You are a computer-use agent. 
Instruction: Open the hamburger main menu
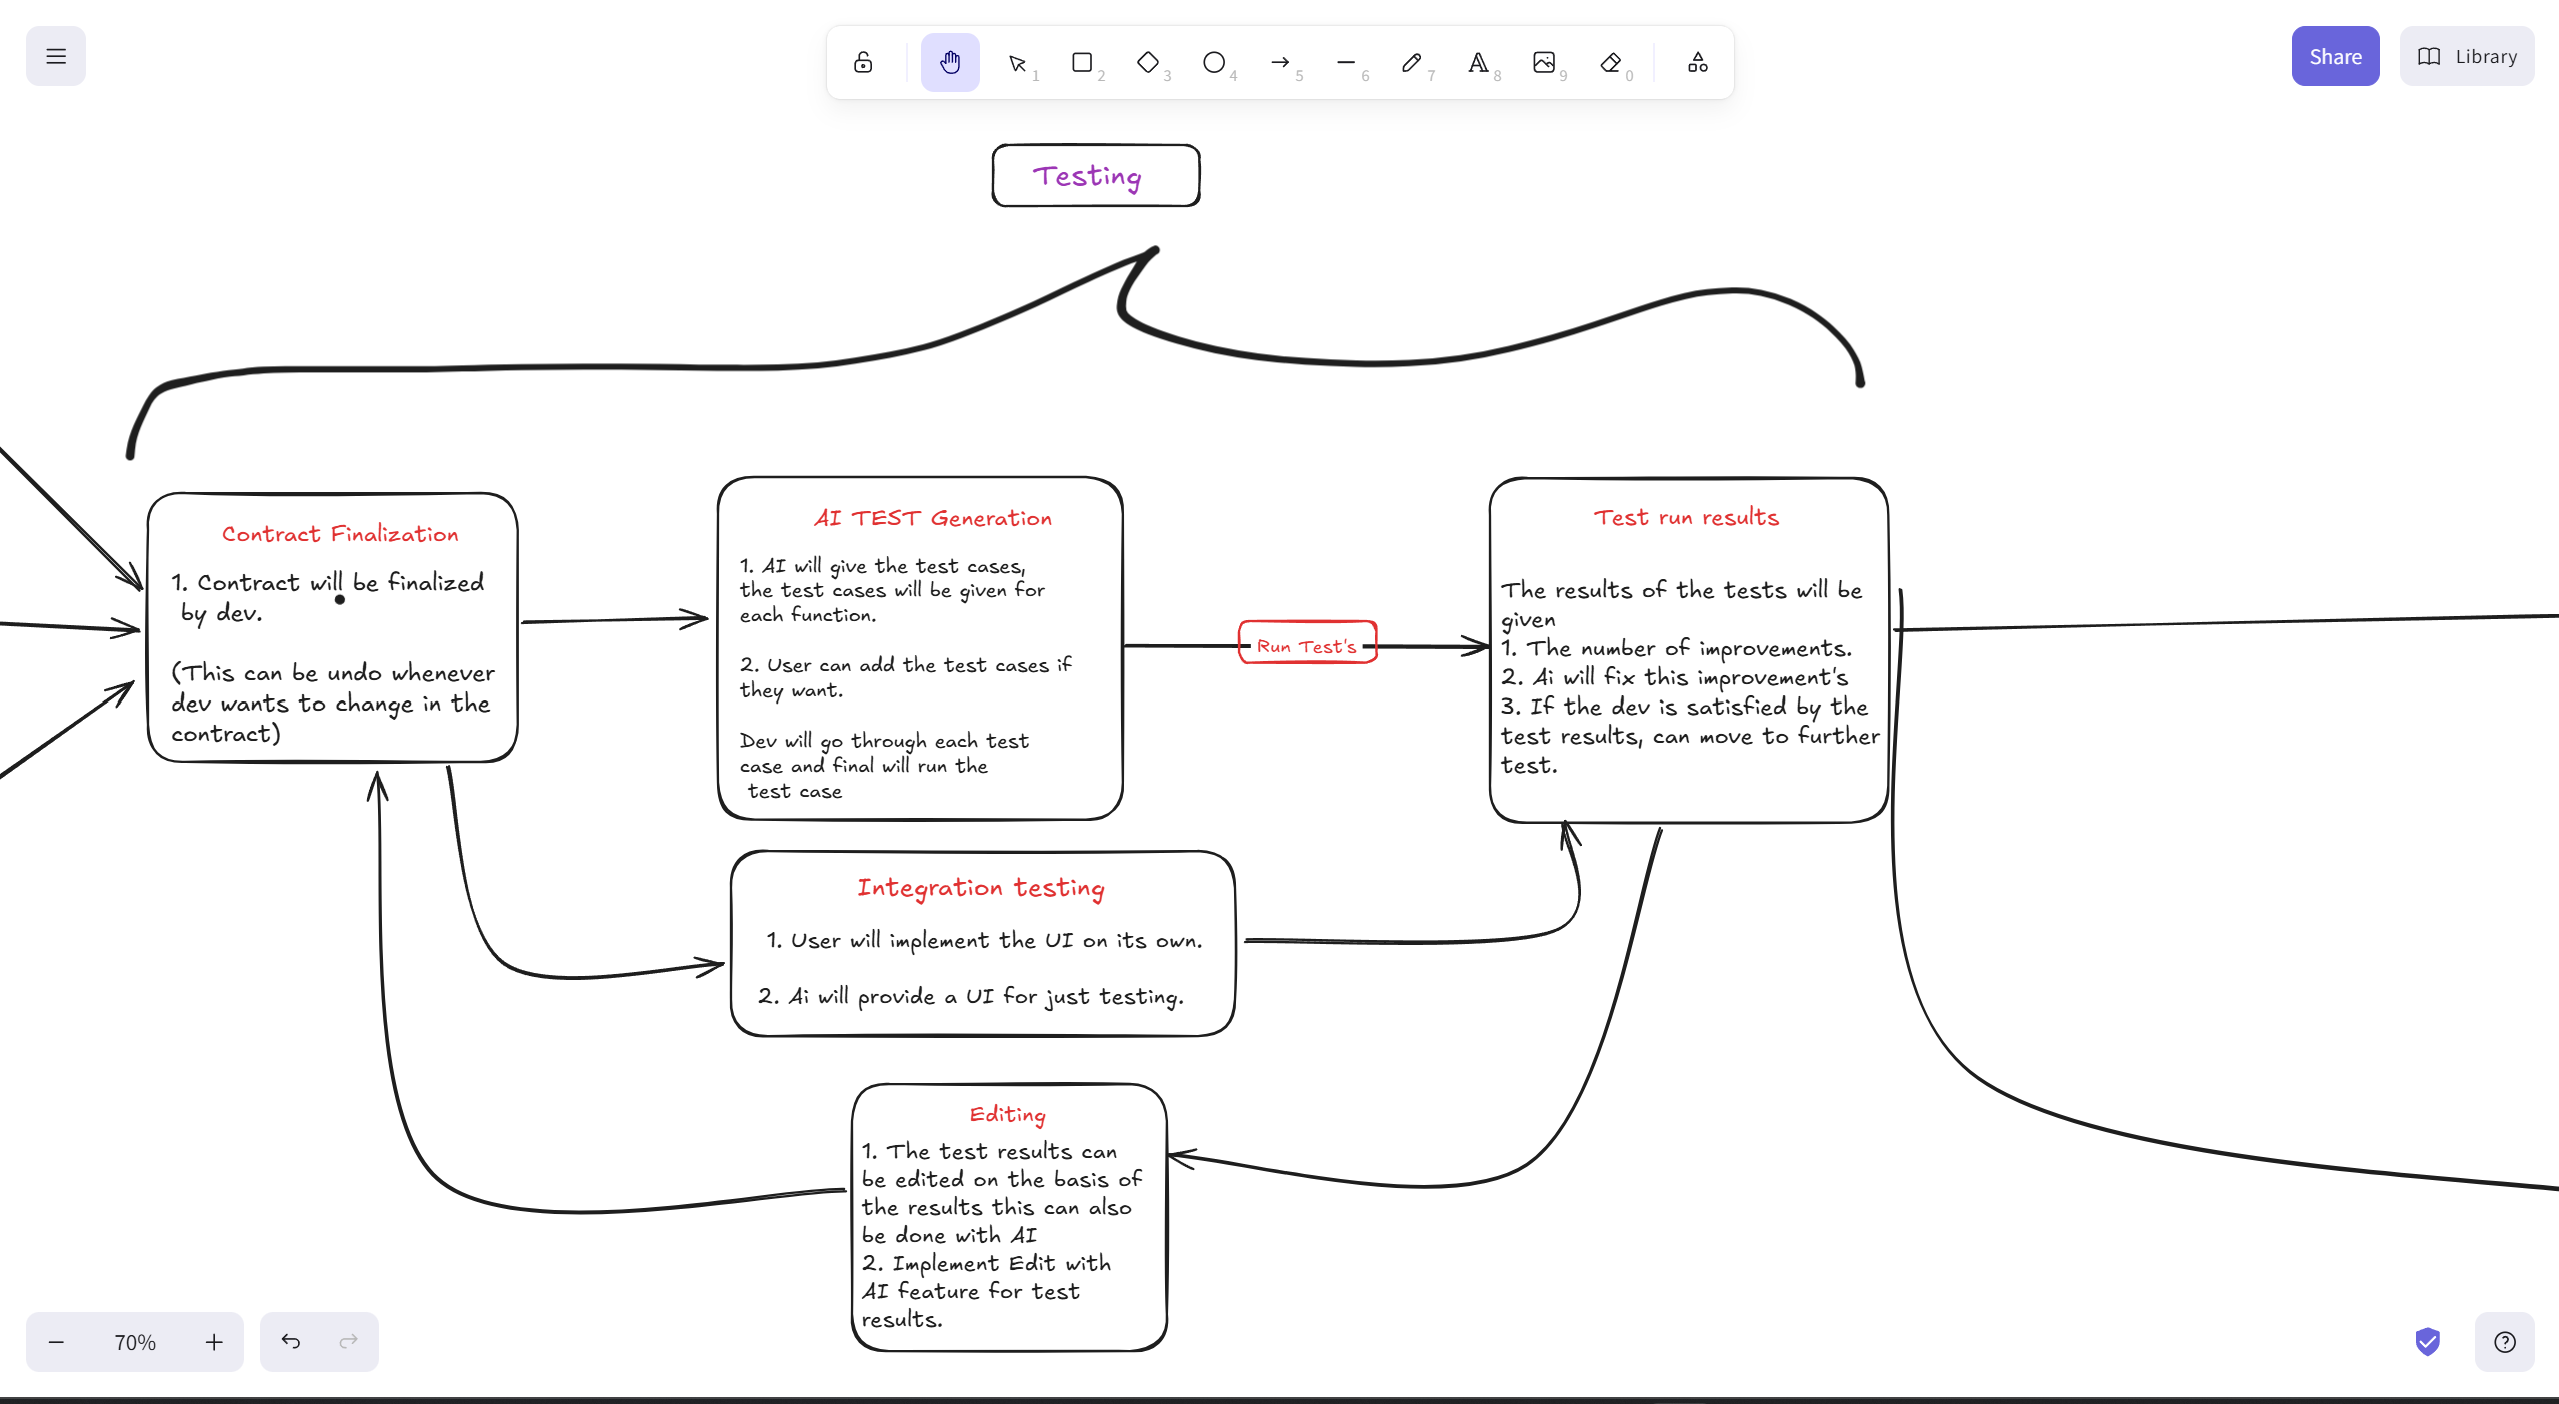[55, 56]
